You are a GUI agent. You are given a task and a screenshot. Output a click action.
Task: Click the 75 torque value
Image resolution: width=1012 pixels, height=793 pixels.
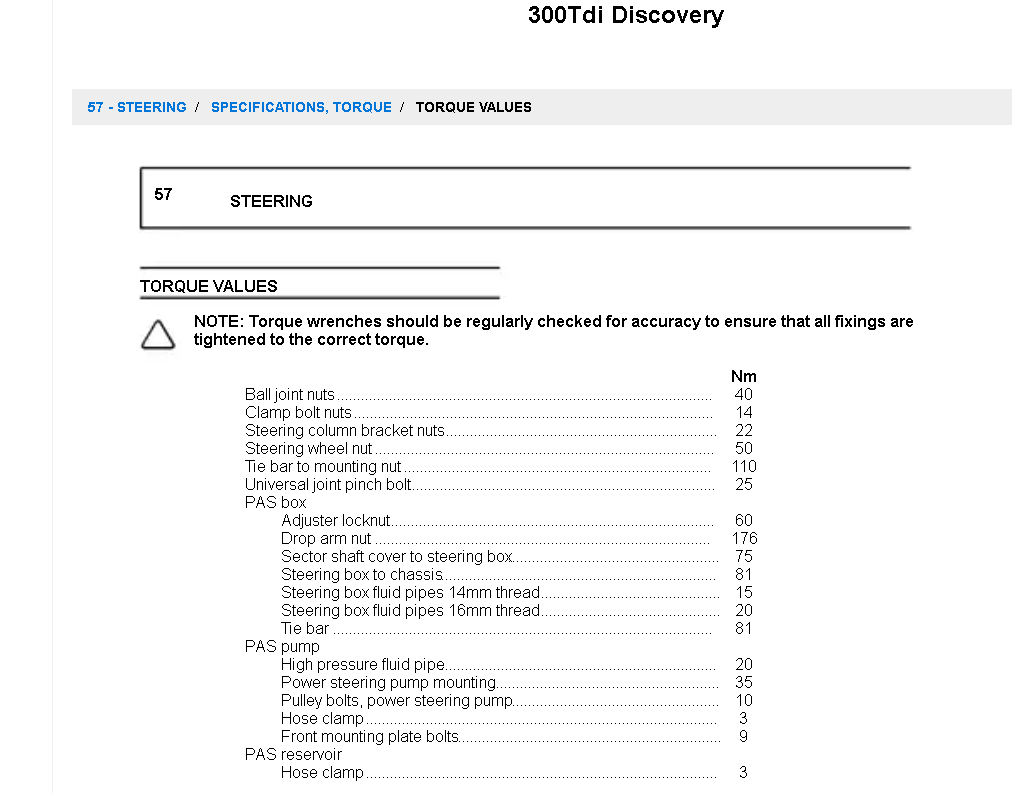point(744,557)
